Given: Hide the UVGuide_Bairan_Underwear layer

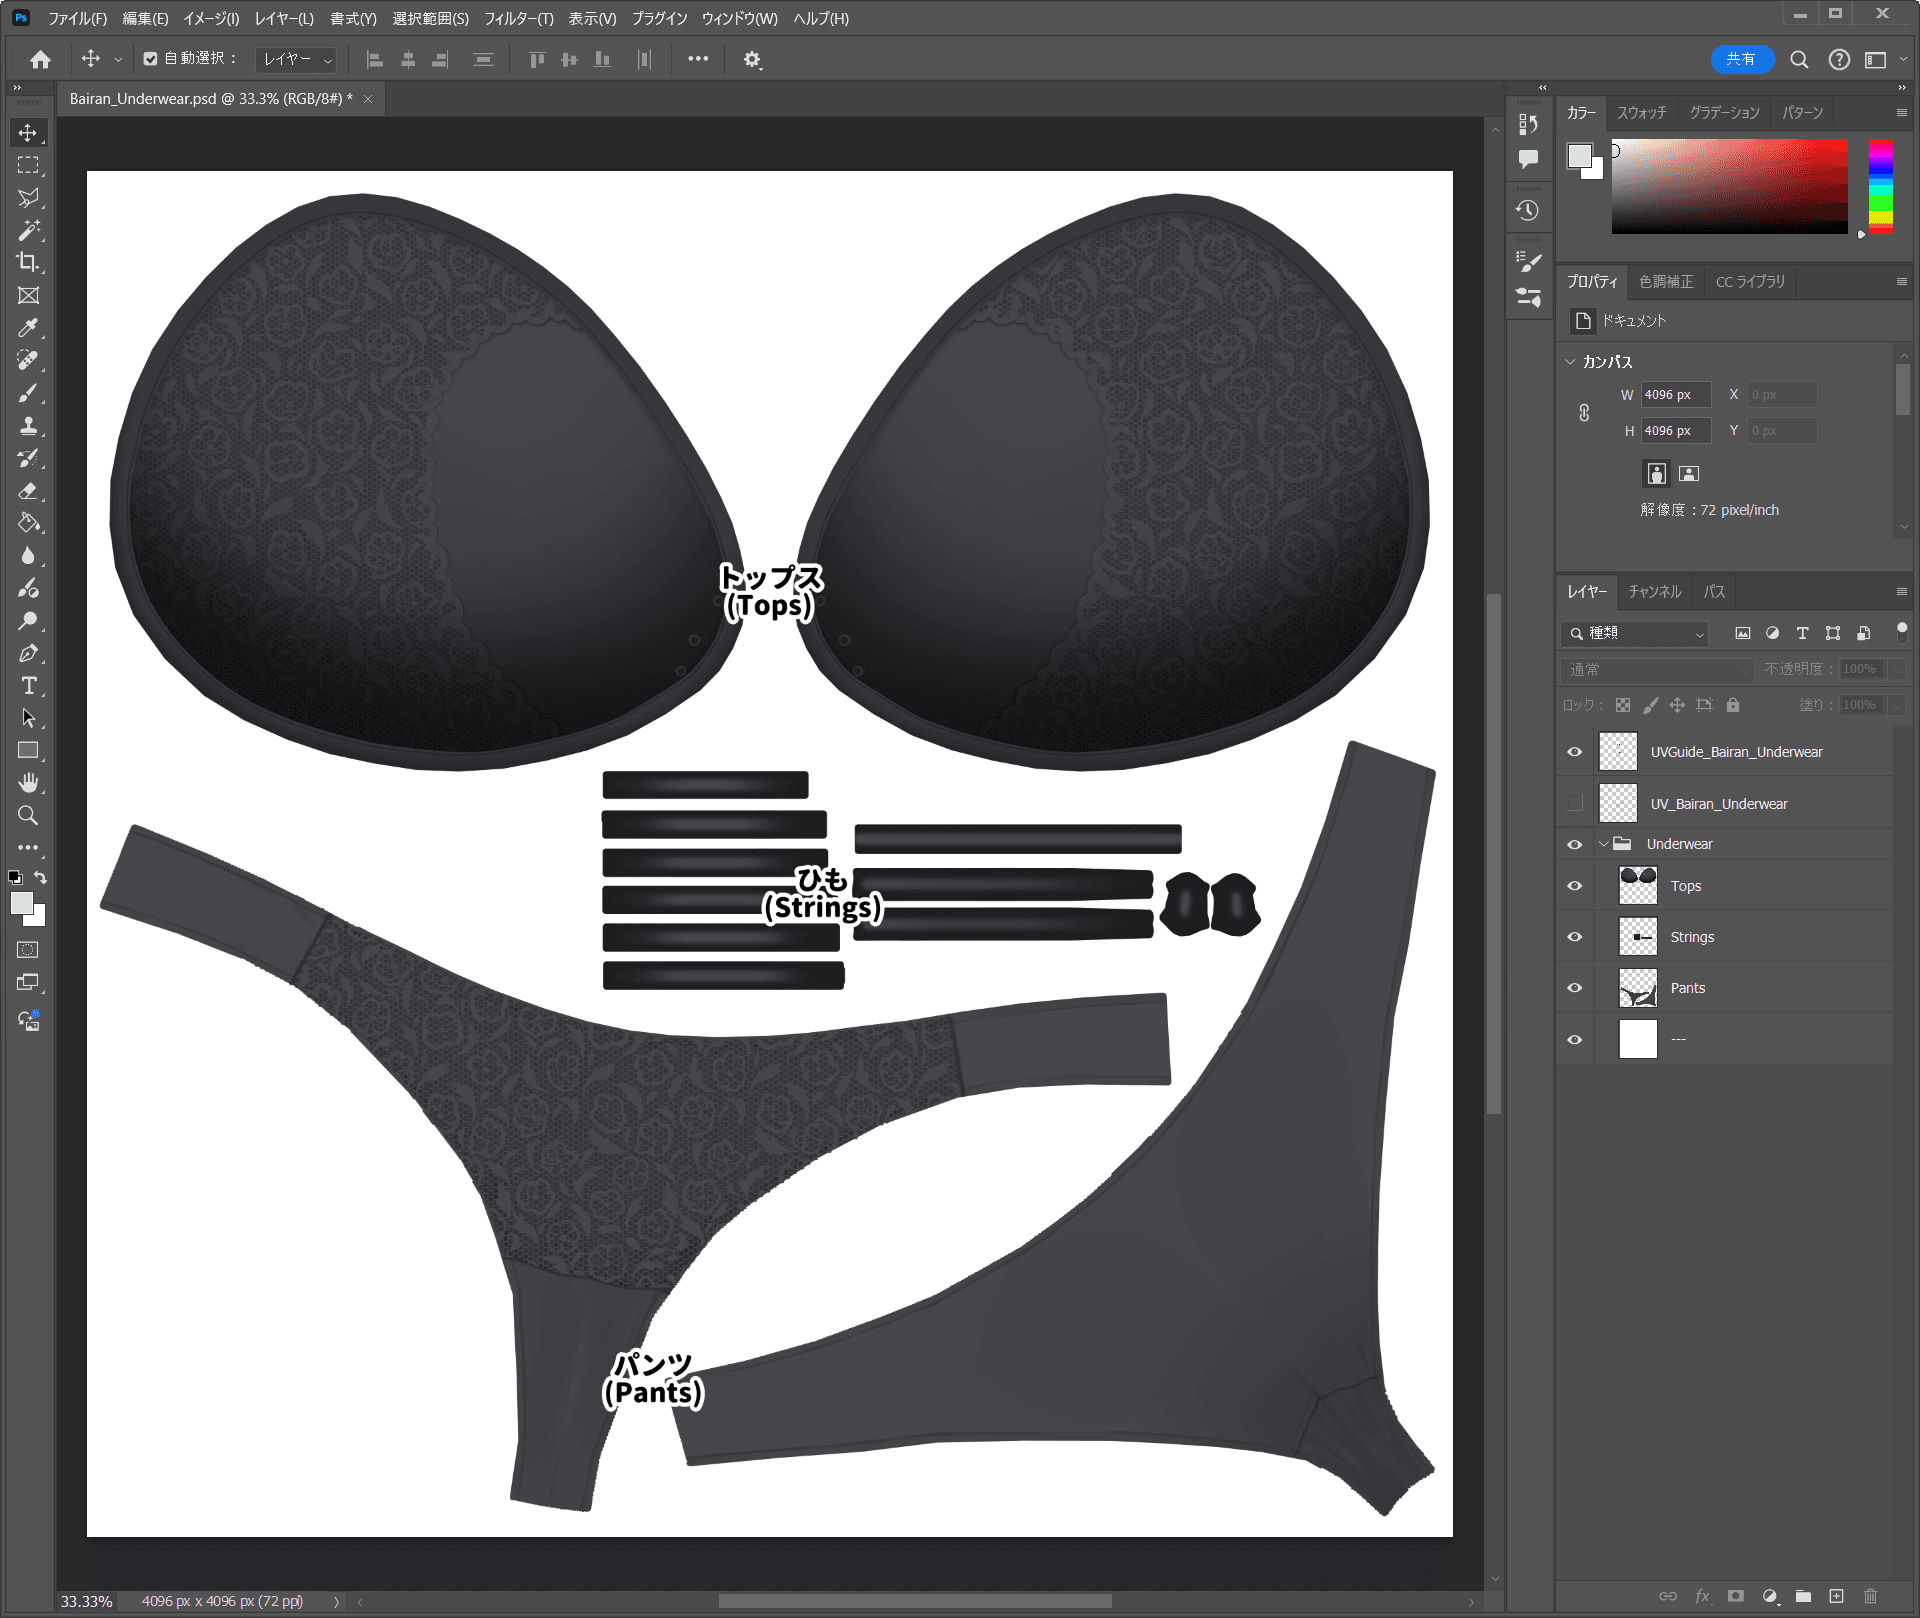Looking at the screenshot, I should coord(1575,752).
